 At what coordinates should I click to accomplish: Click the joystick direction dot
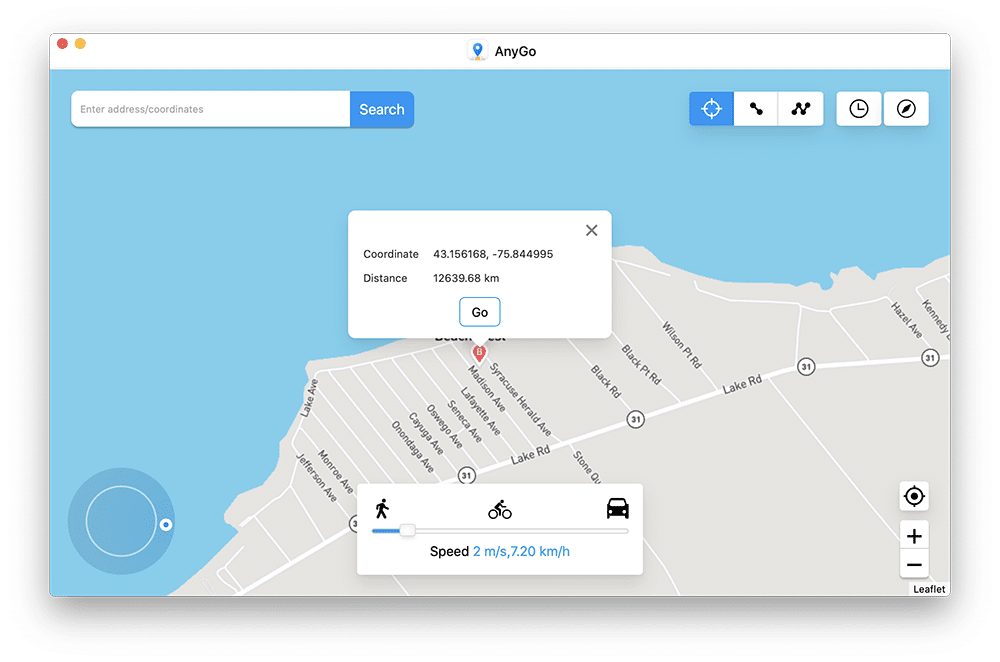click(x=166, y=524)
